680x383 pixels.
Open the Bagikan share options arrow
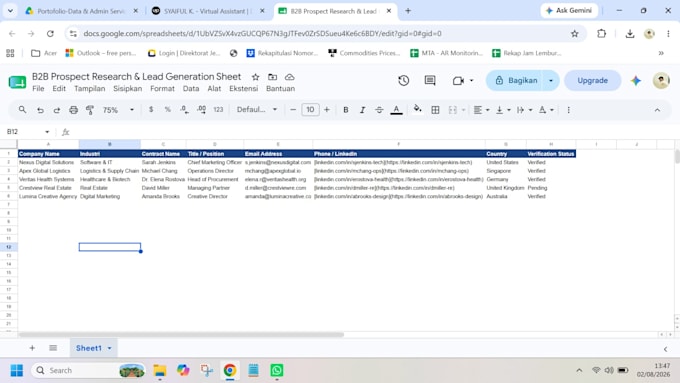[551, 81]
